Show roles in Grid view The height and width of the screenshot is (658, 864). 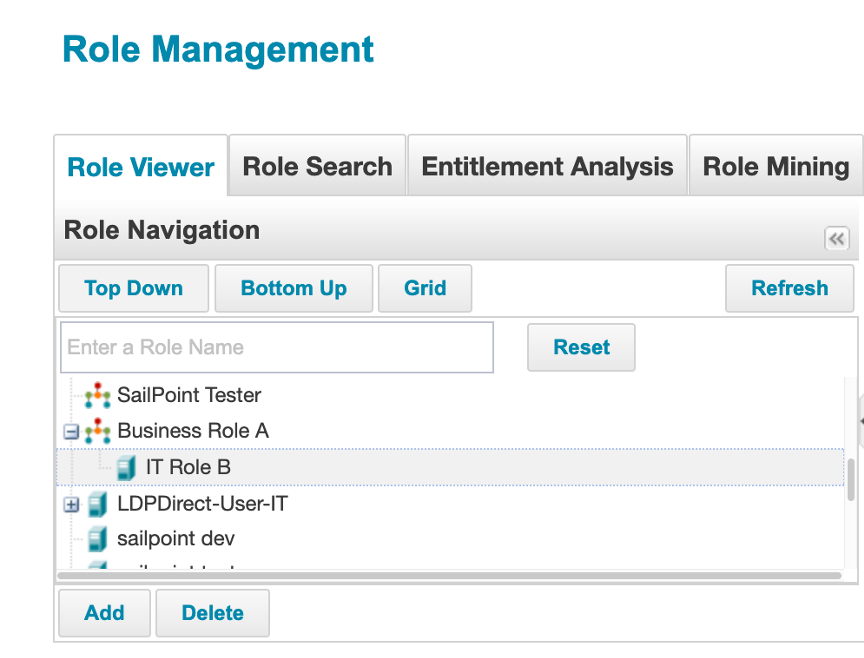tap(425, 289)
